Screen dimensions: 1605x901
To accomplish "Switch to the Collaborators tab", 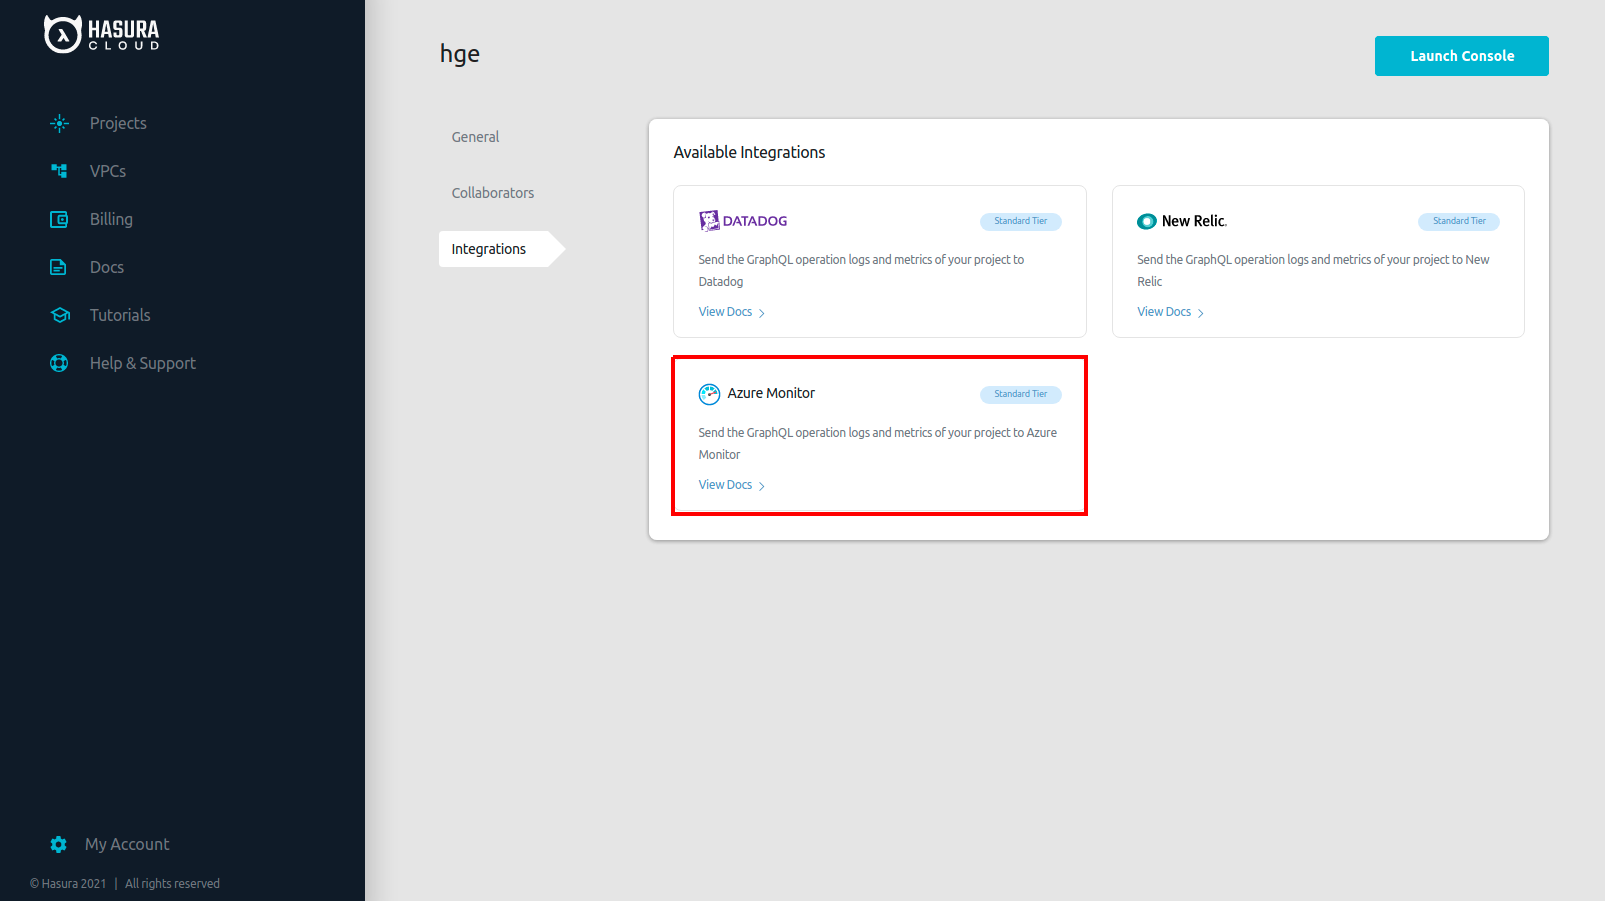I will tap(492, 193).
